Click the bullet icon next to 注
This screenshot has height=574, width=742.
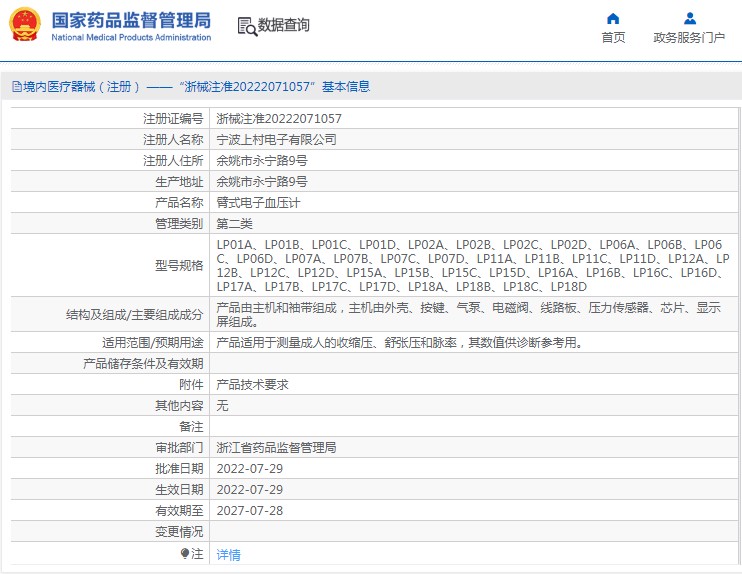click(x=185, y=553)
